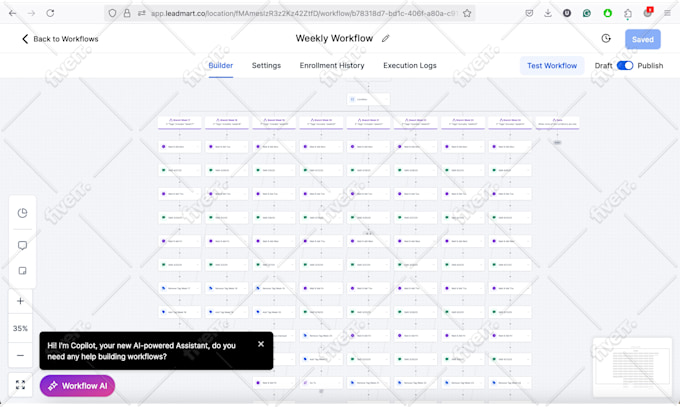Edit workflow name with pencil icon
Image resolution: width=680 pixels, height=407 pixels.
pyautogui.click(x=386, y=39)
